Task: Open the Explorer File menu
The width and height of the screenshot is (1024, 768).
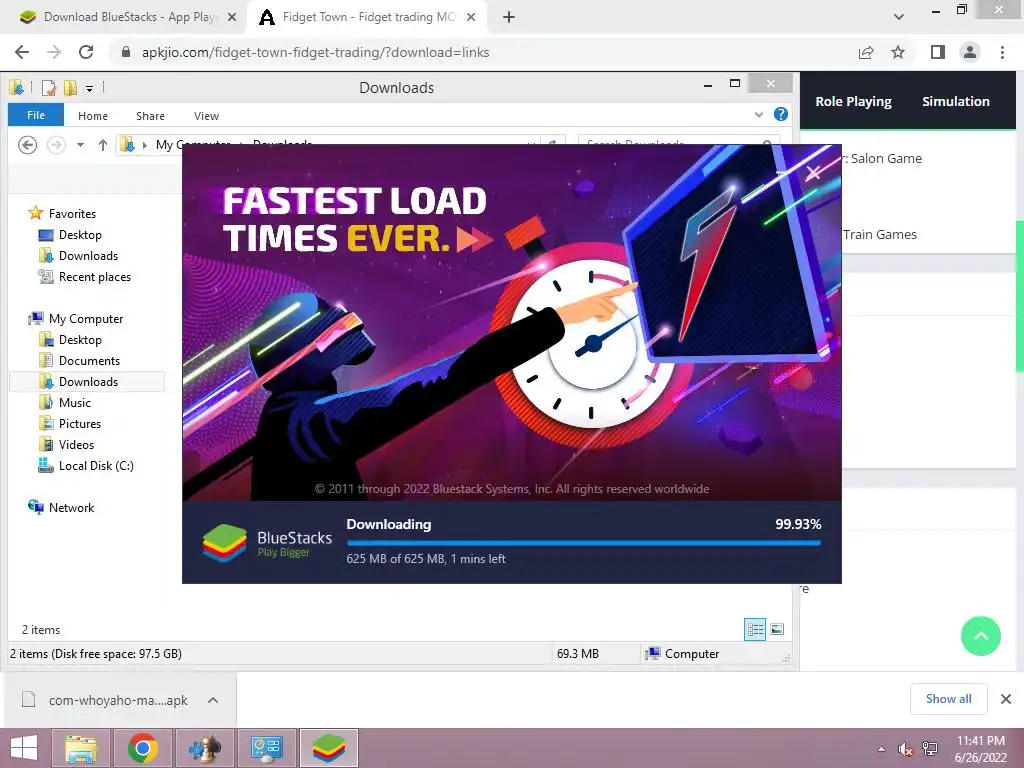Action: 36,115
